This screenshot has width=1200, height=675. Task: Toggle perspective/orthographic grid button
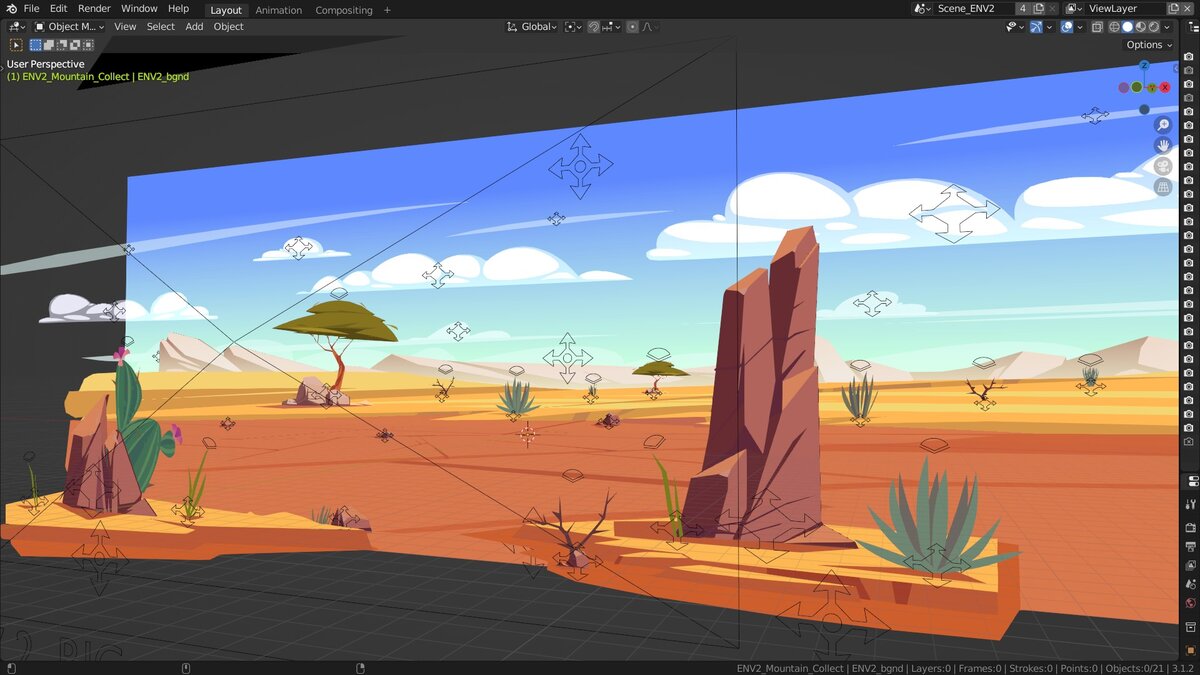[1163, 188]
